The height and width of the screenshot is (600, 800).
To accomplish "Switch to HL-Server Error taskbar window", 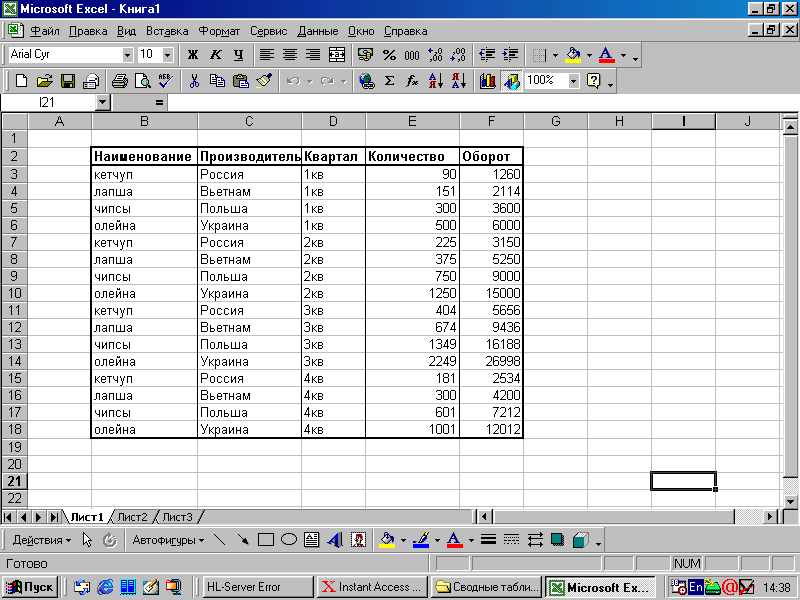I will click(x=258, y=587).
